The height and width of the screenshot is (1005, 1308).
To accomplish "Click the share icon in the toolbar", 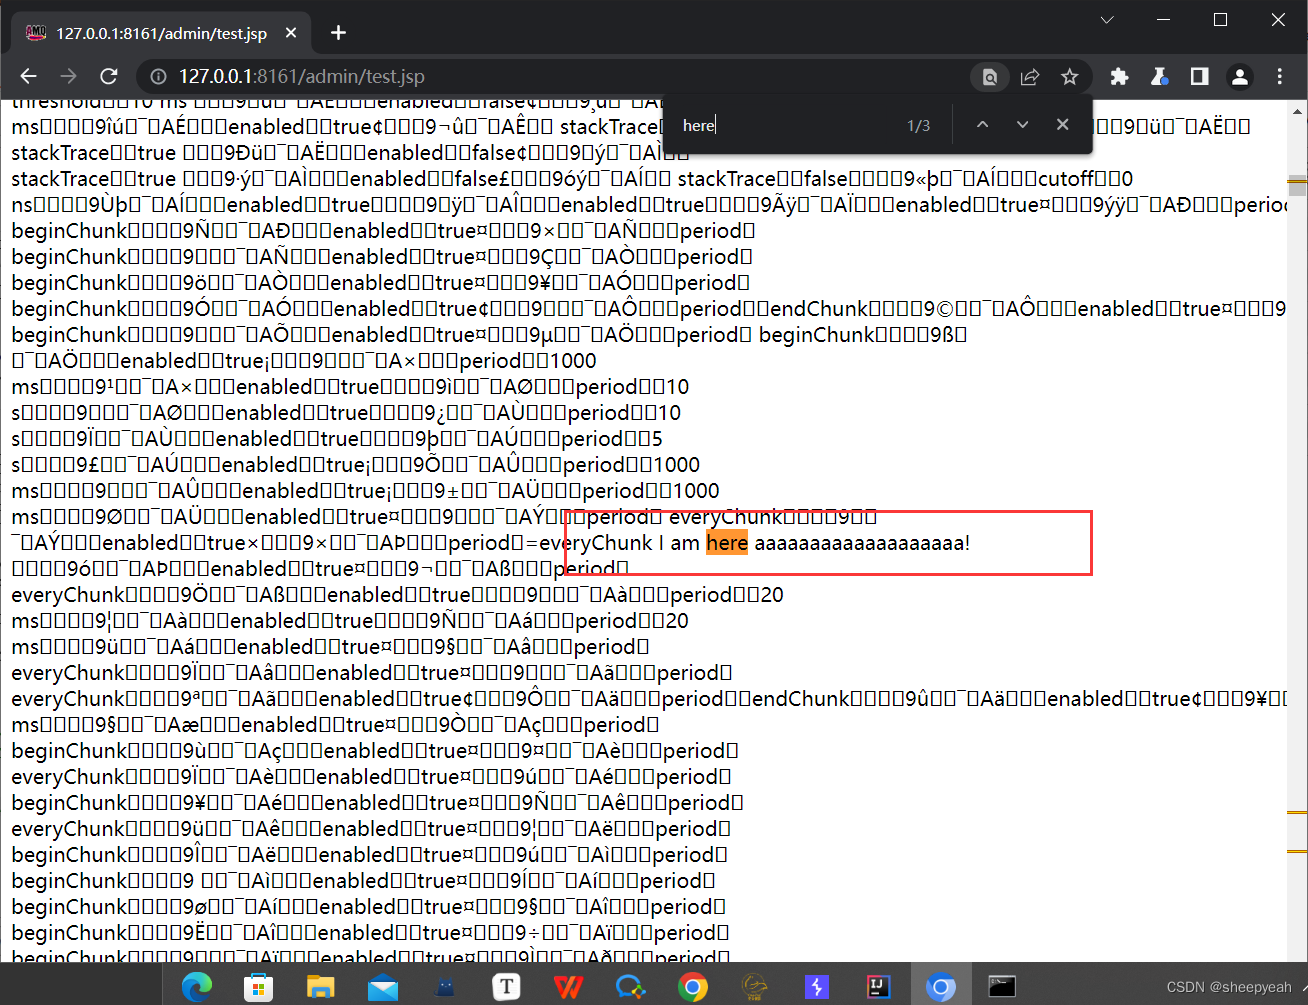I will pyautogui.click(x=1030, y=76).
